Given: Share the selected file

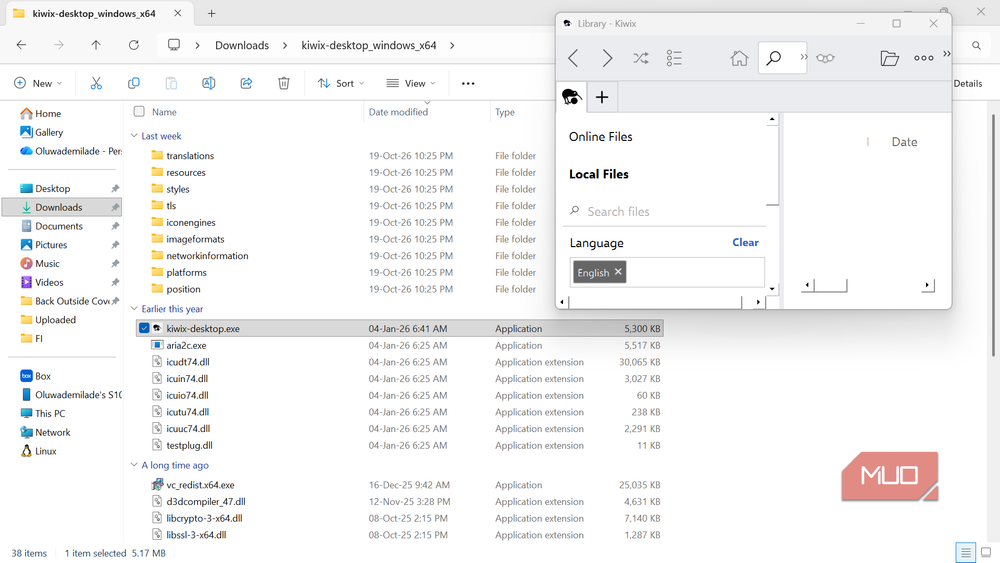Looking at the screenshot, I should point(246,83).
